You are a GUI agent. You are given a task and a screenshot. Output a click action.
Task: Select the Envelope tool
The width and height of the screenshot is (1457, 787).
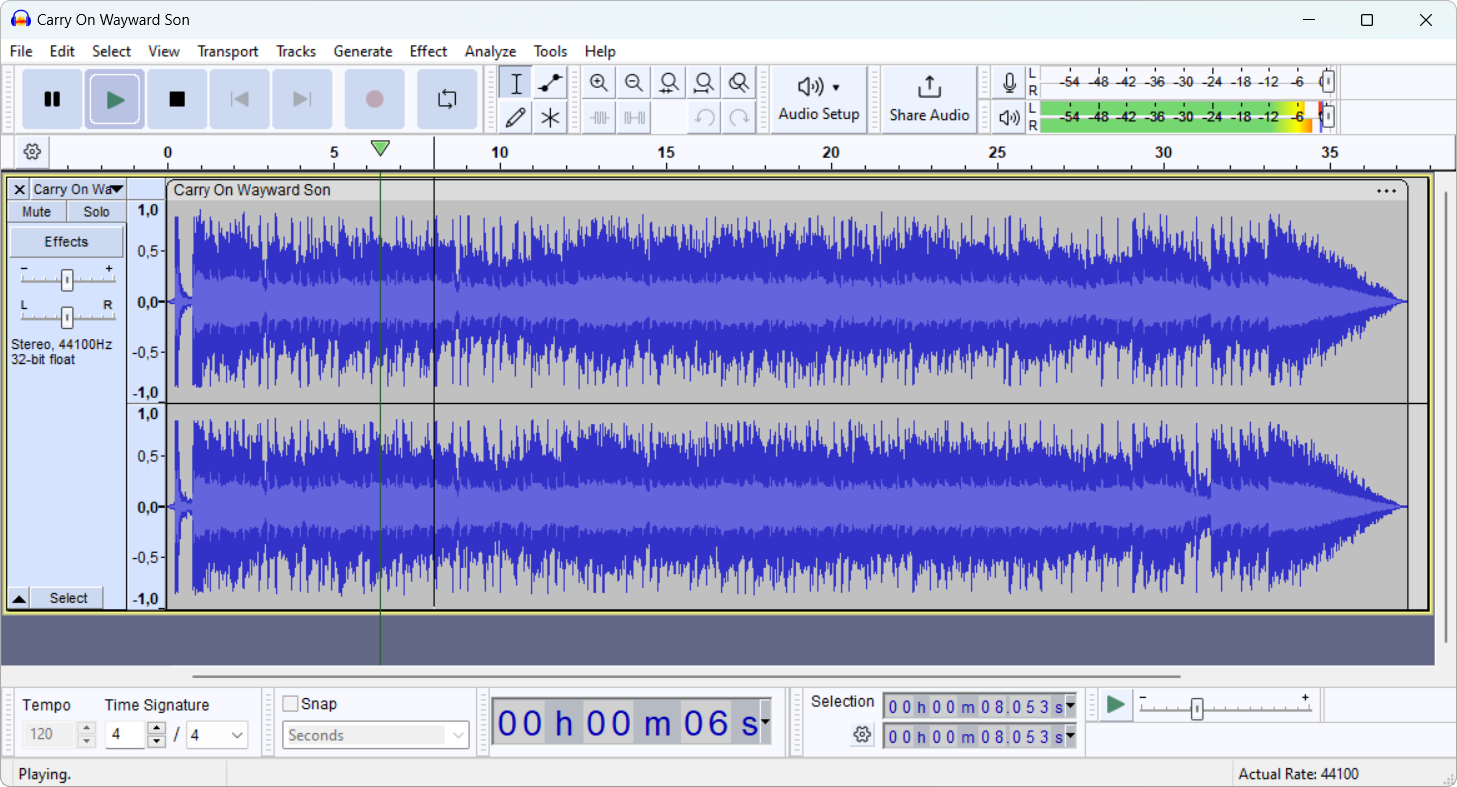click(x=550, y=83)
